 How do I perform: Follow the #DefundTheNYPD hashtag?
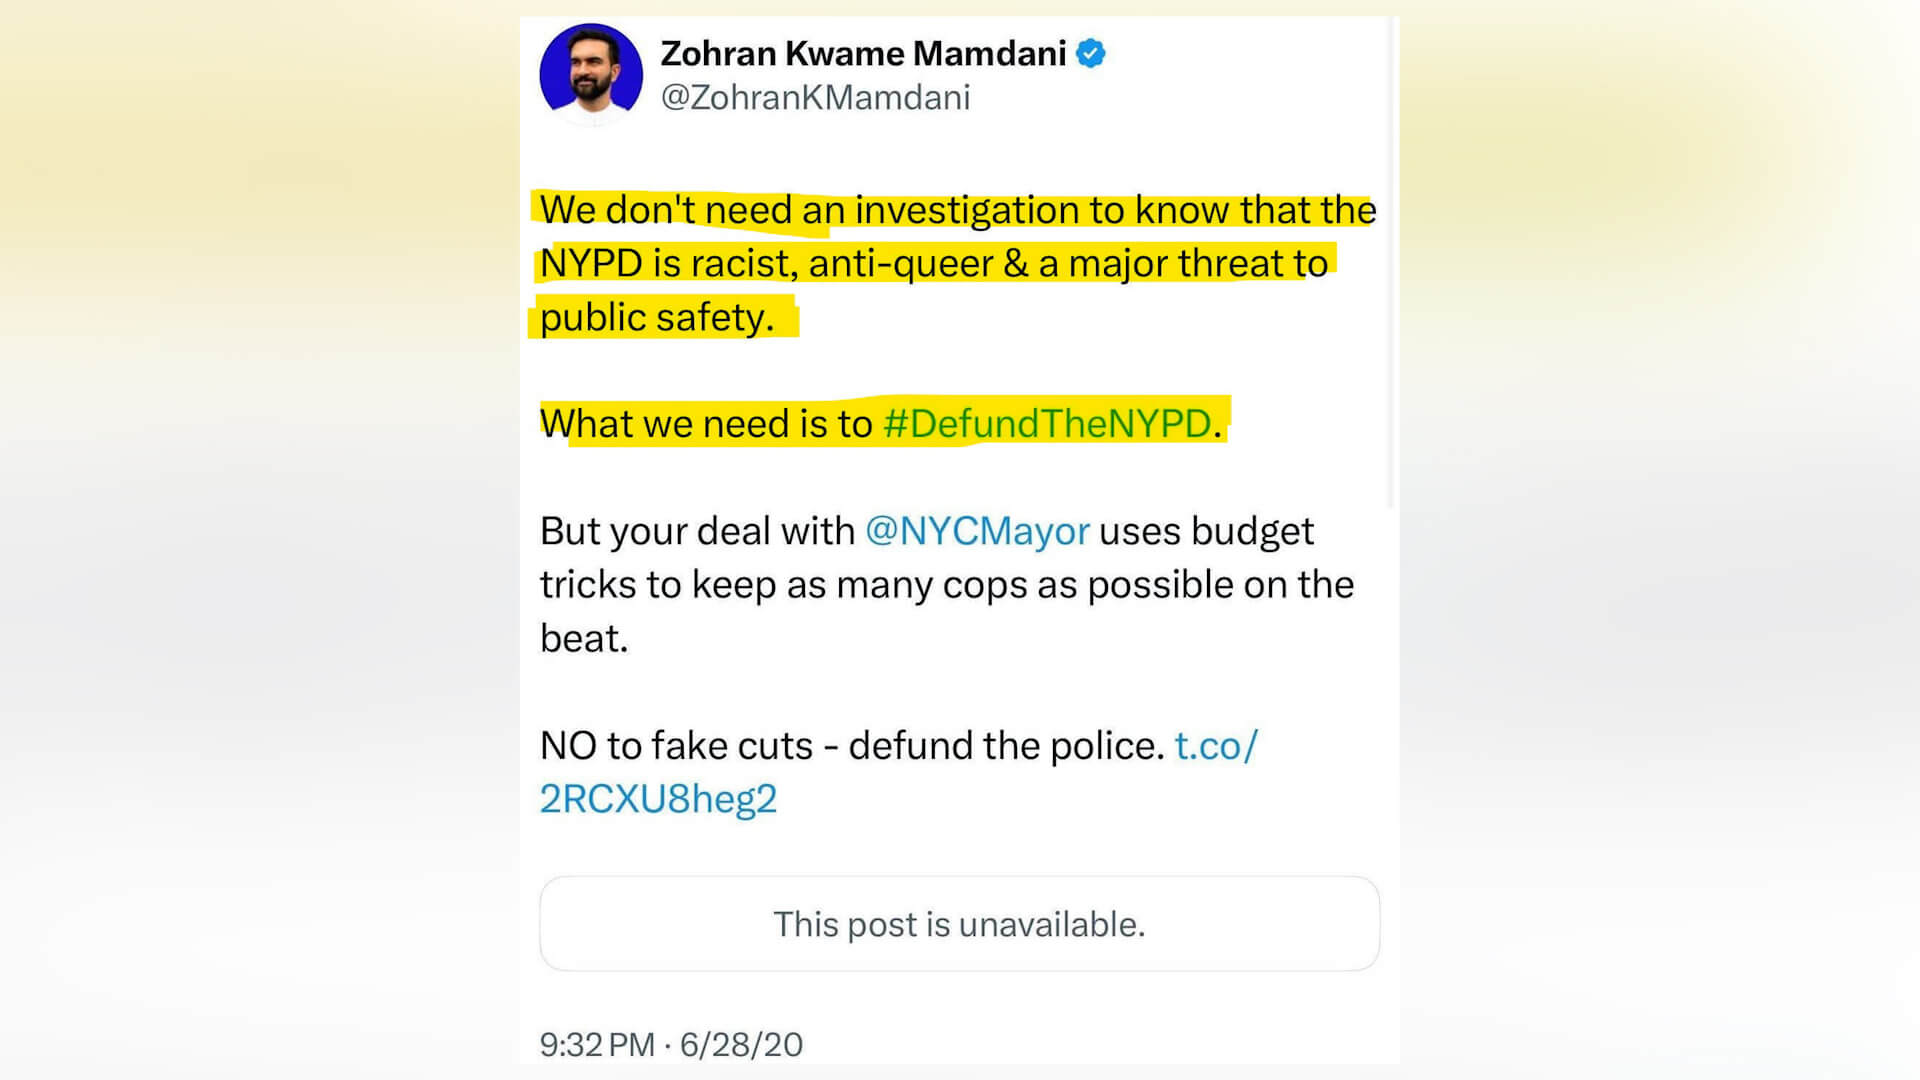[1047, 424]
